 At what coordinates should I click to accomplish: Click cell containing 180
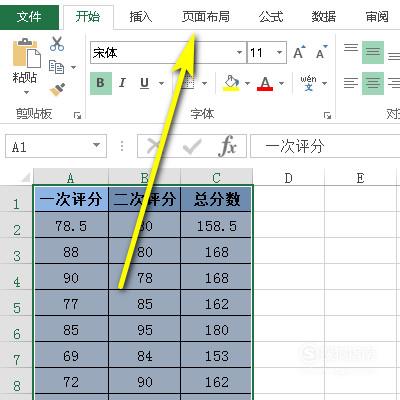coord(216,330)
